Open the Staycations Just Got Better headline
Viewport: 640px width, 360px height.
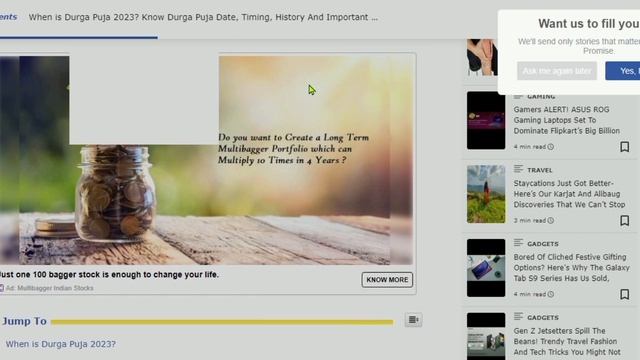click(x=569, y=194)
